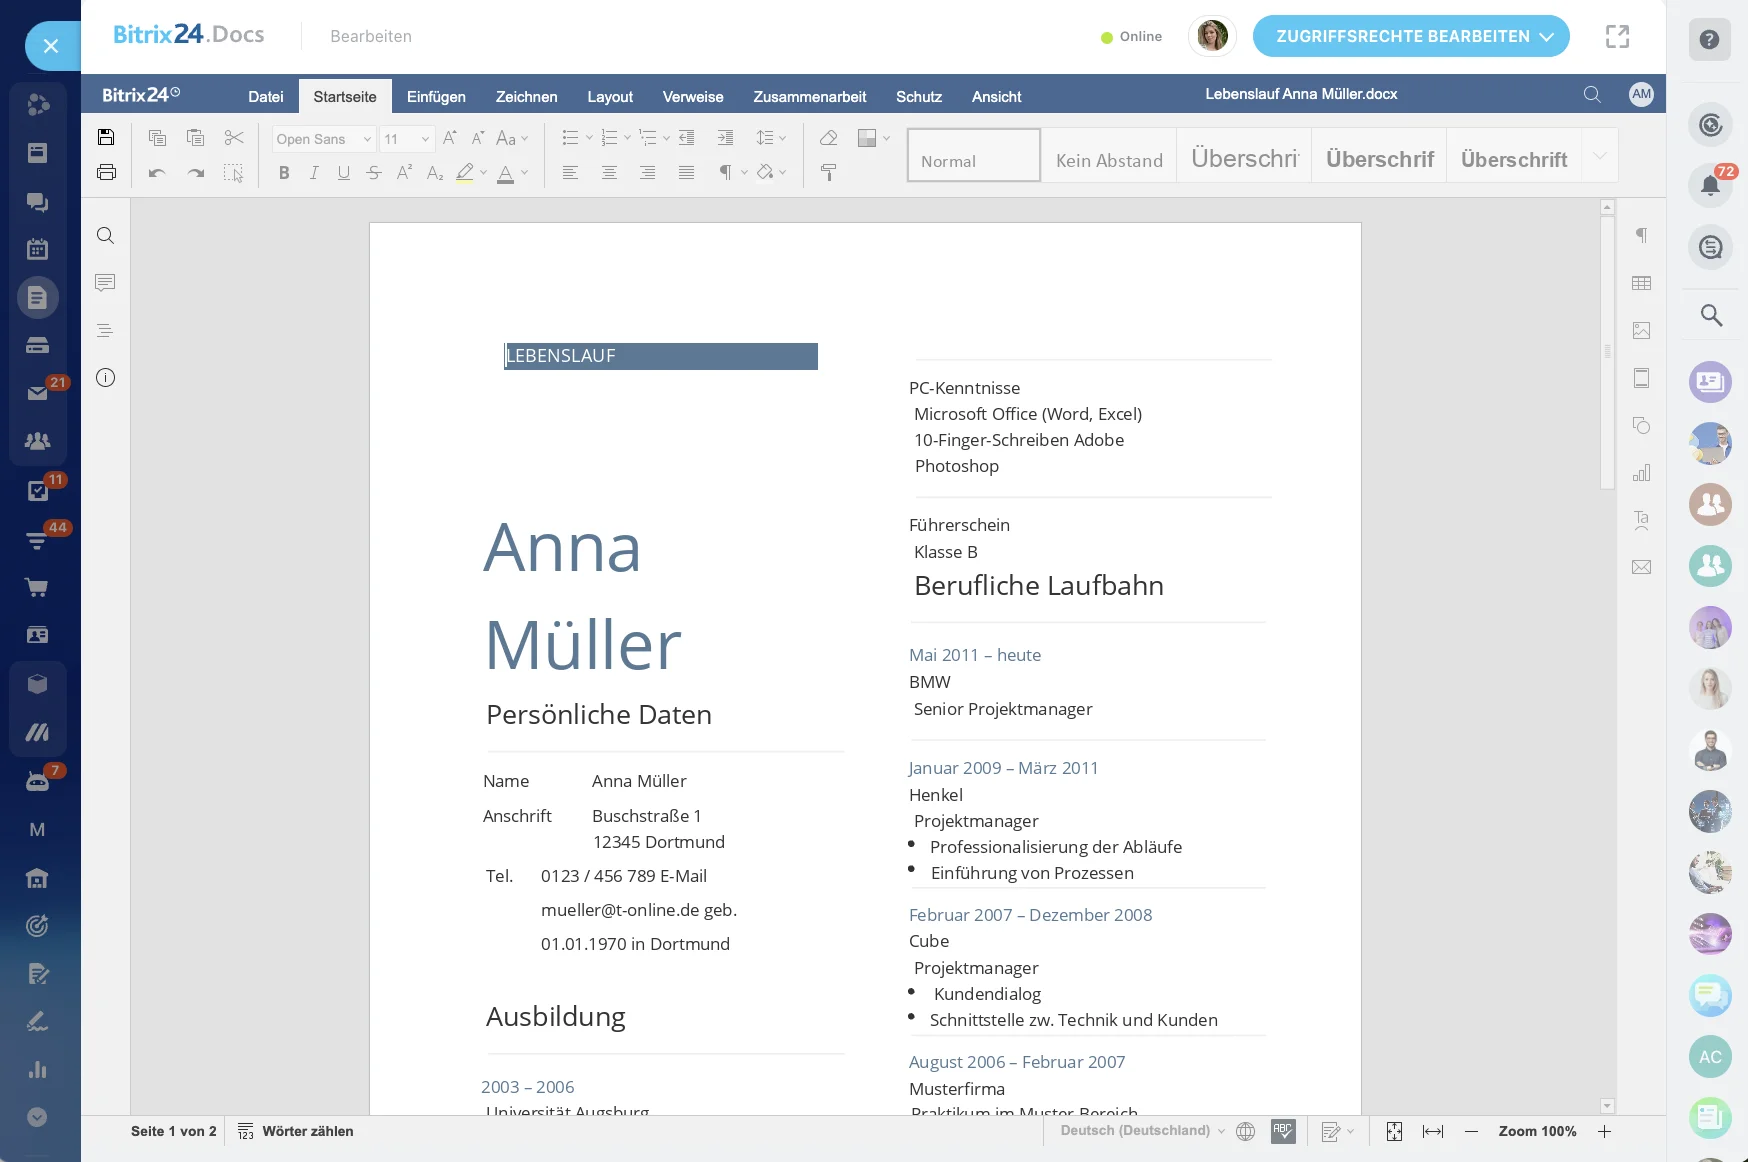The height and width of the screenshot is (1162, 1748).
Task: Open the chart insertion panel
Action: pyautogui.click(x=1641, y=473)
